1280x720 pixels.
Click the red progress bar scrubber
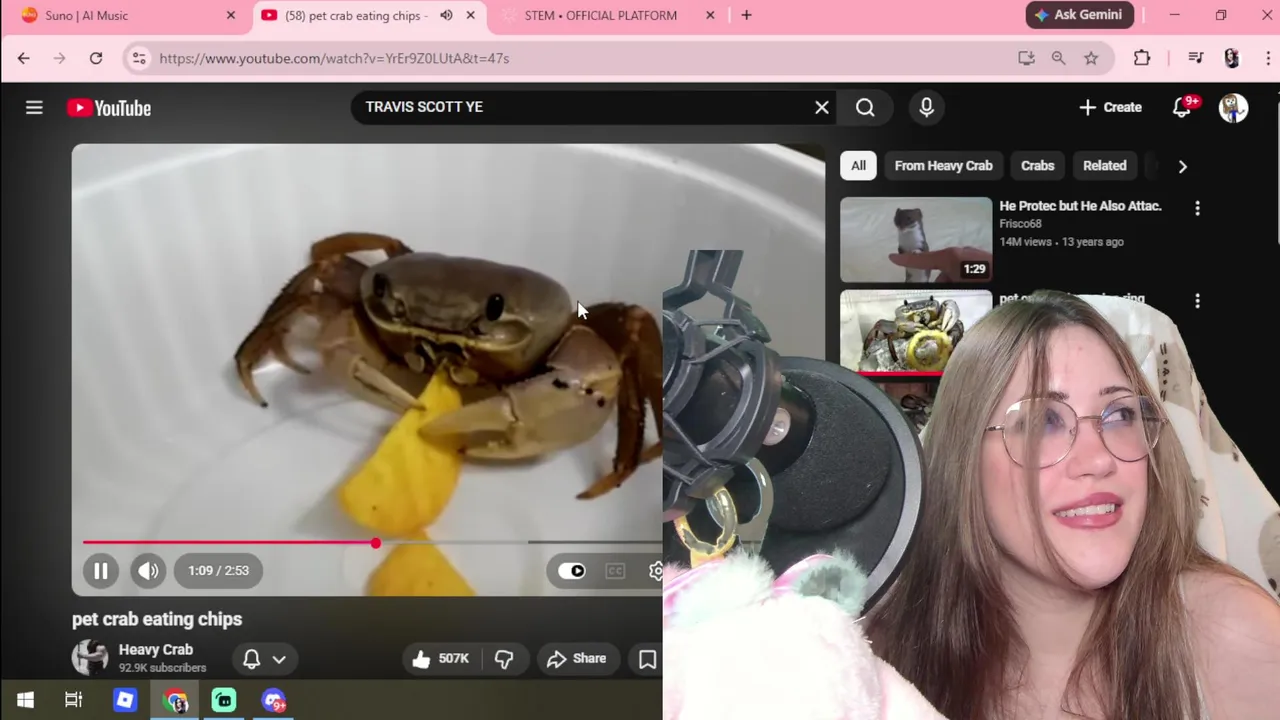(375, 543)
